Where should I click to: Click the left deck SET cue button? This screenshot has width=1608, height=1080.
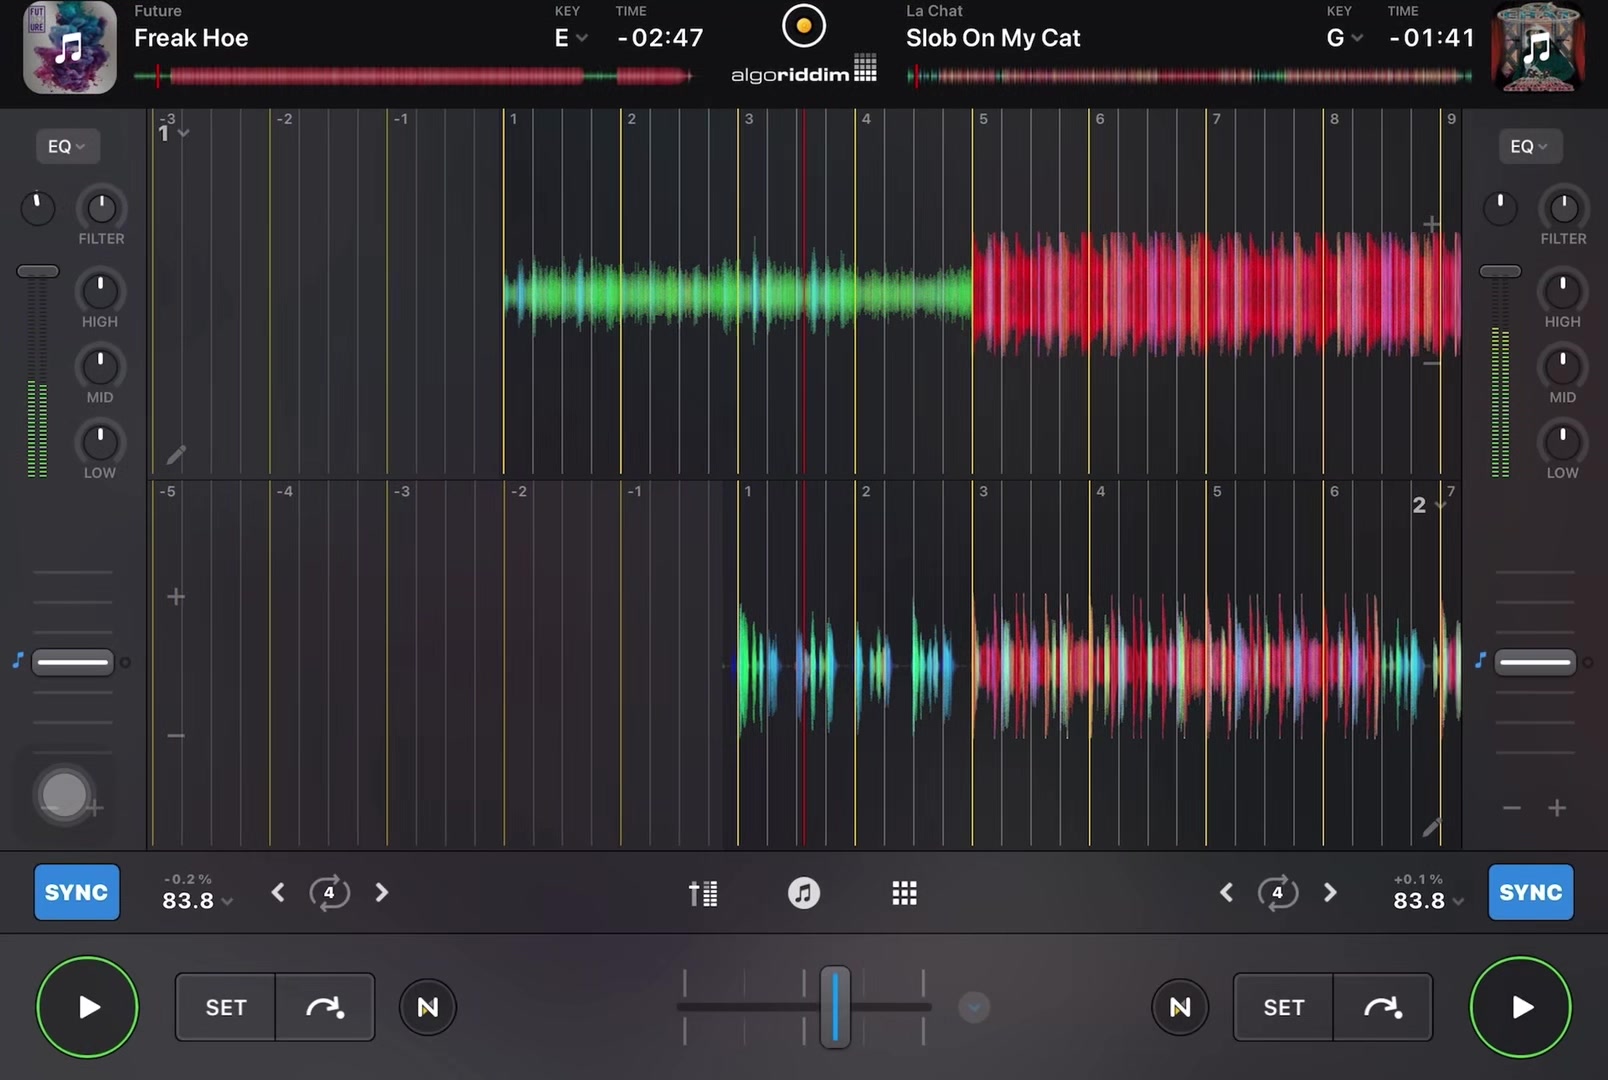pos(226,1007)
